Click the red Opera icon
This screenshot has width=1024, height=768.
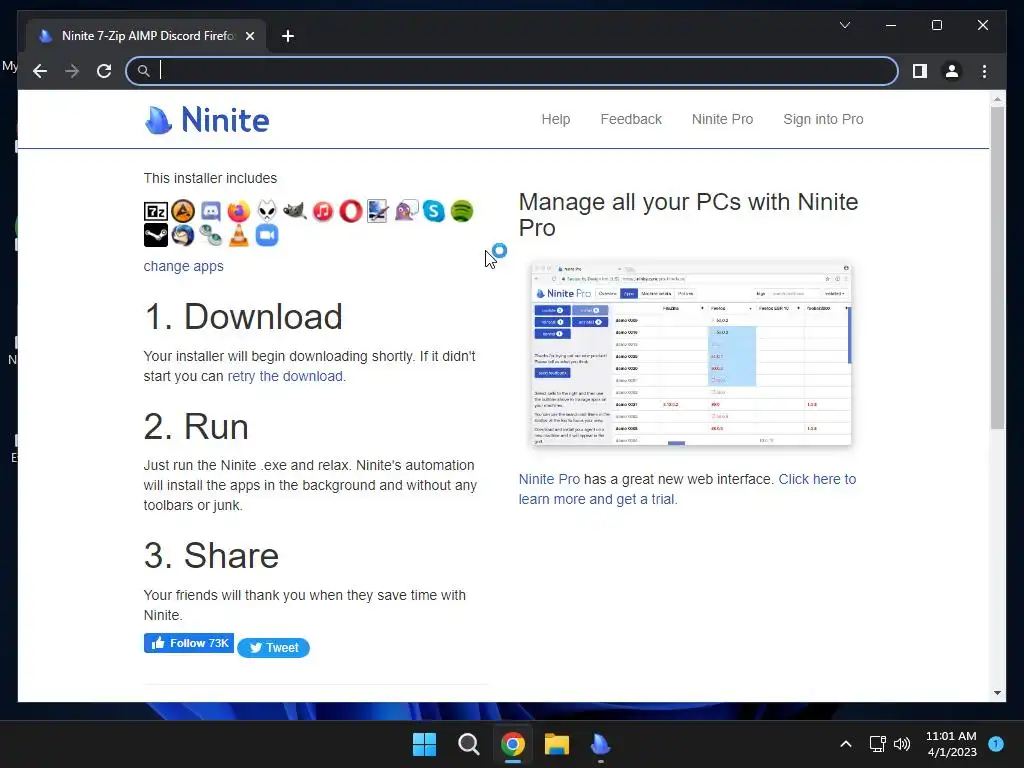(x=351, y=211)
